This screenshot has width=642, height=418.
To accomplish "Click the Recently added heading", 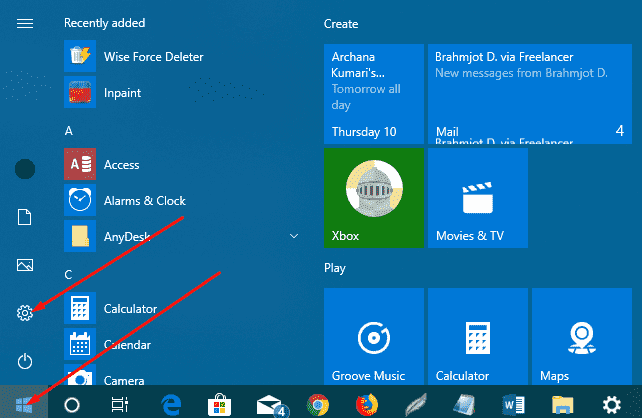I will pyautogui.click(x=104, y=23).
